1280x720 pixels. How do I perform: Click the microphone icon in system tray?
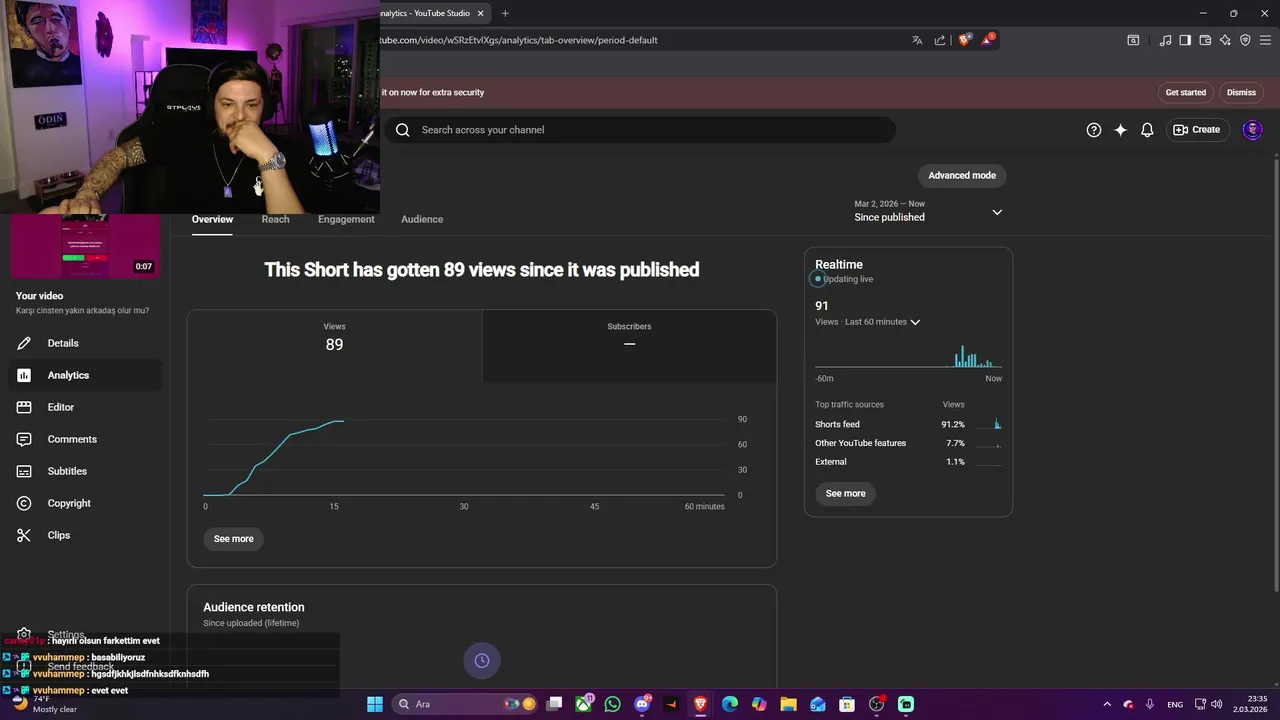click(1150, 704)
